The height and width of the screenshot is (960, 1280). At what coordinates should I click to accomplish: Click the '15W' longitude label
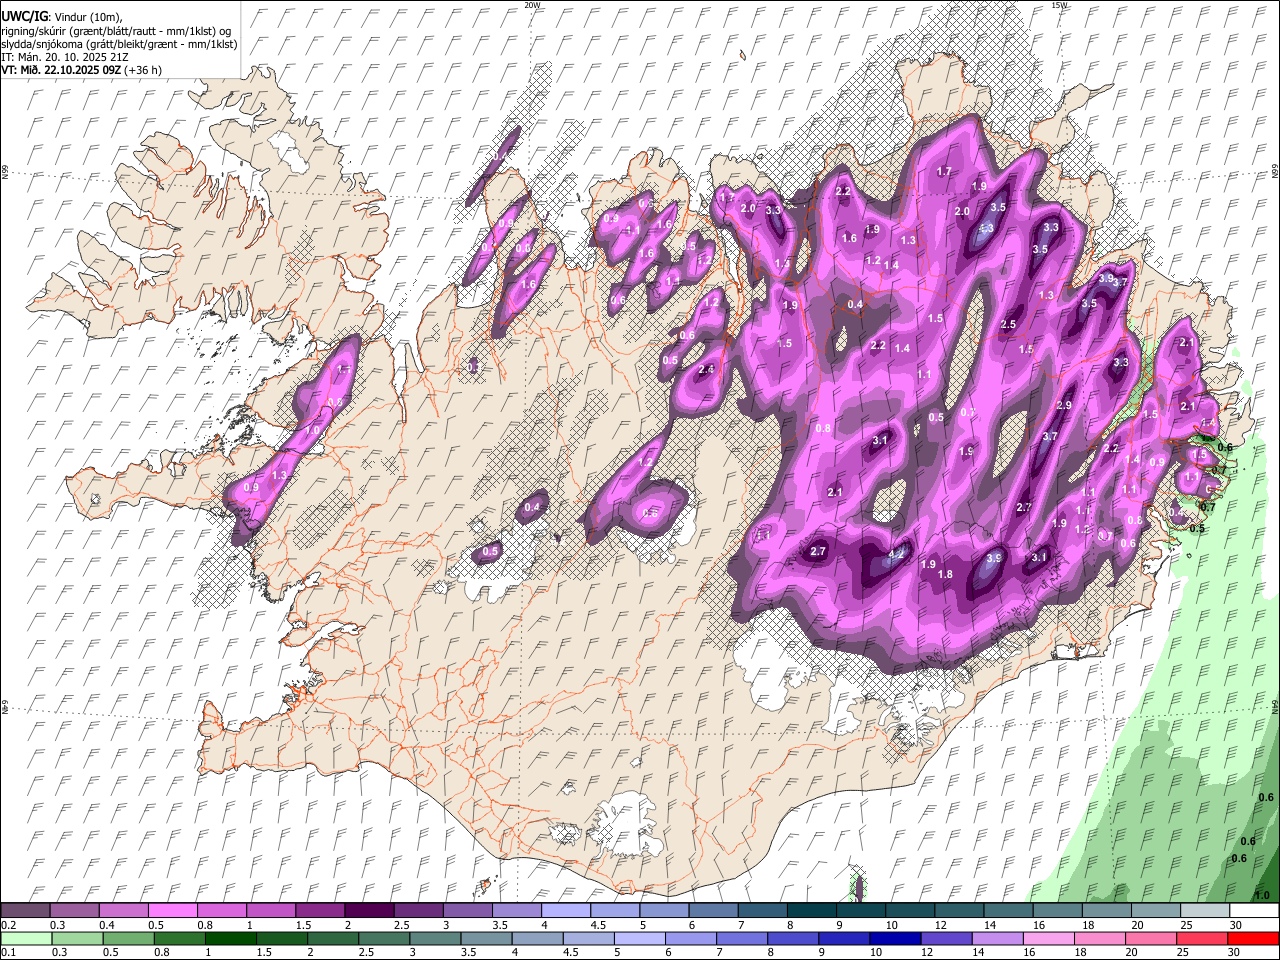(1059, 5)
